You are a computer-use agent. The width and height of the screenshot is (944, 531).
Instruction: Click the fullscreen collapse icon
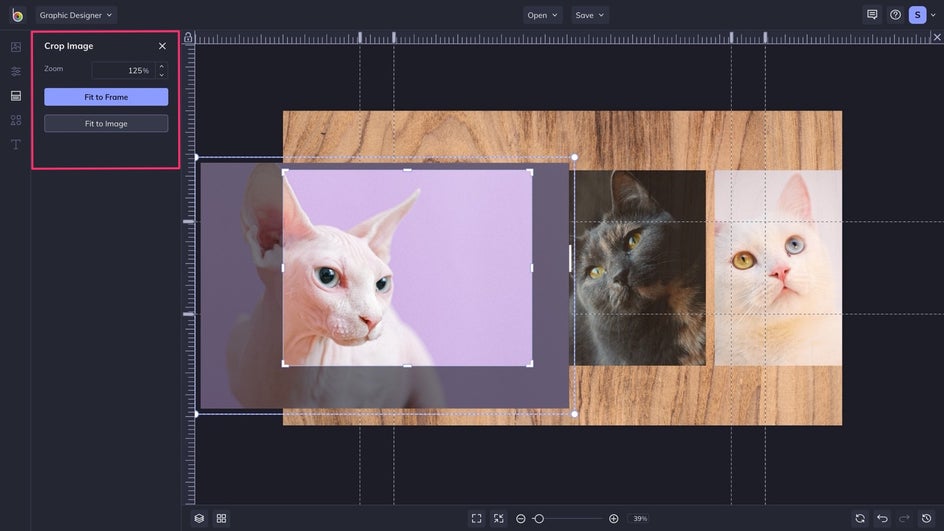point(498,518)
